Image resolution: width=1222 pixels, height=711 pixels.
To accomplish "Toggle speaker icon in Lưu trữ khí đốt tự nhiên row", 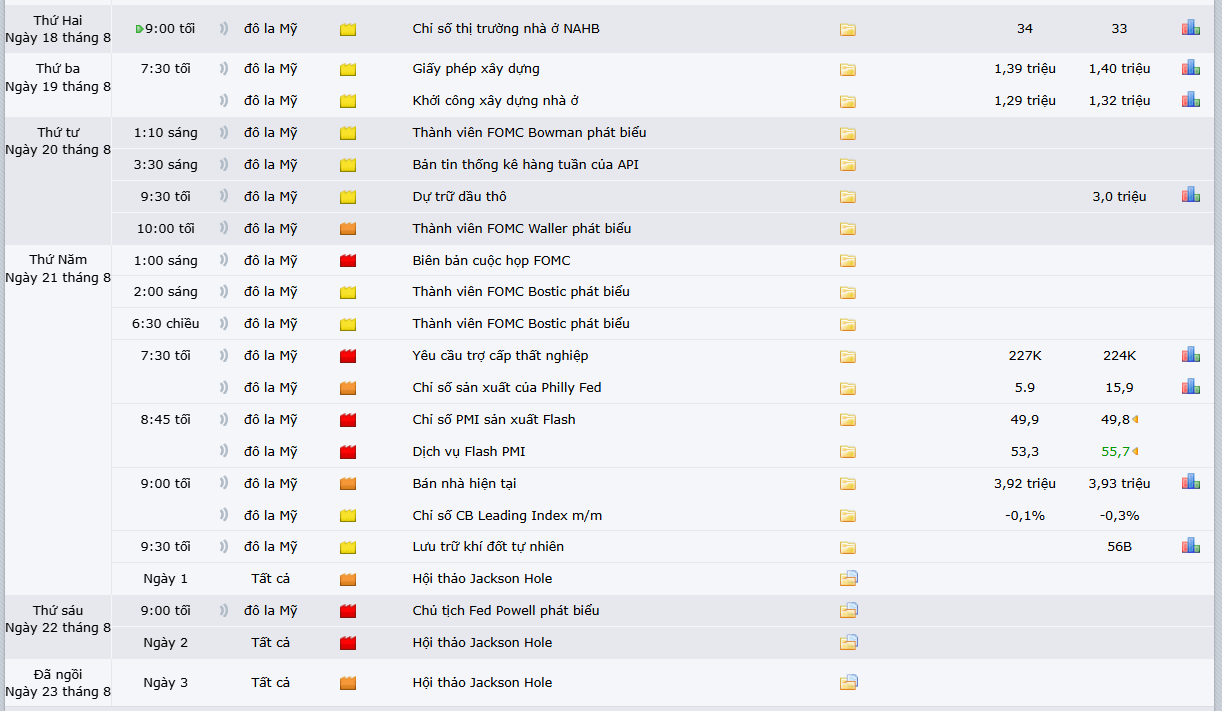I will coord(223,547).
